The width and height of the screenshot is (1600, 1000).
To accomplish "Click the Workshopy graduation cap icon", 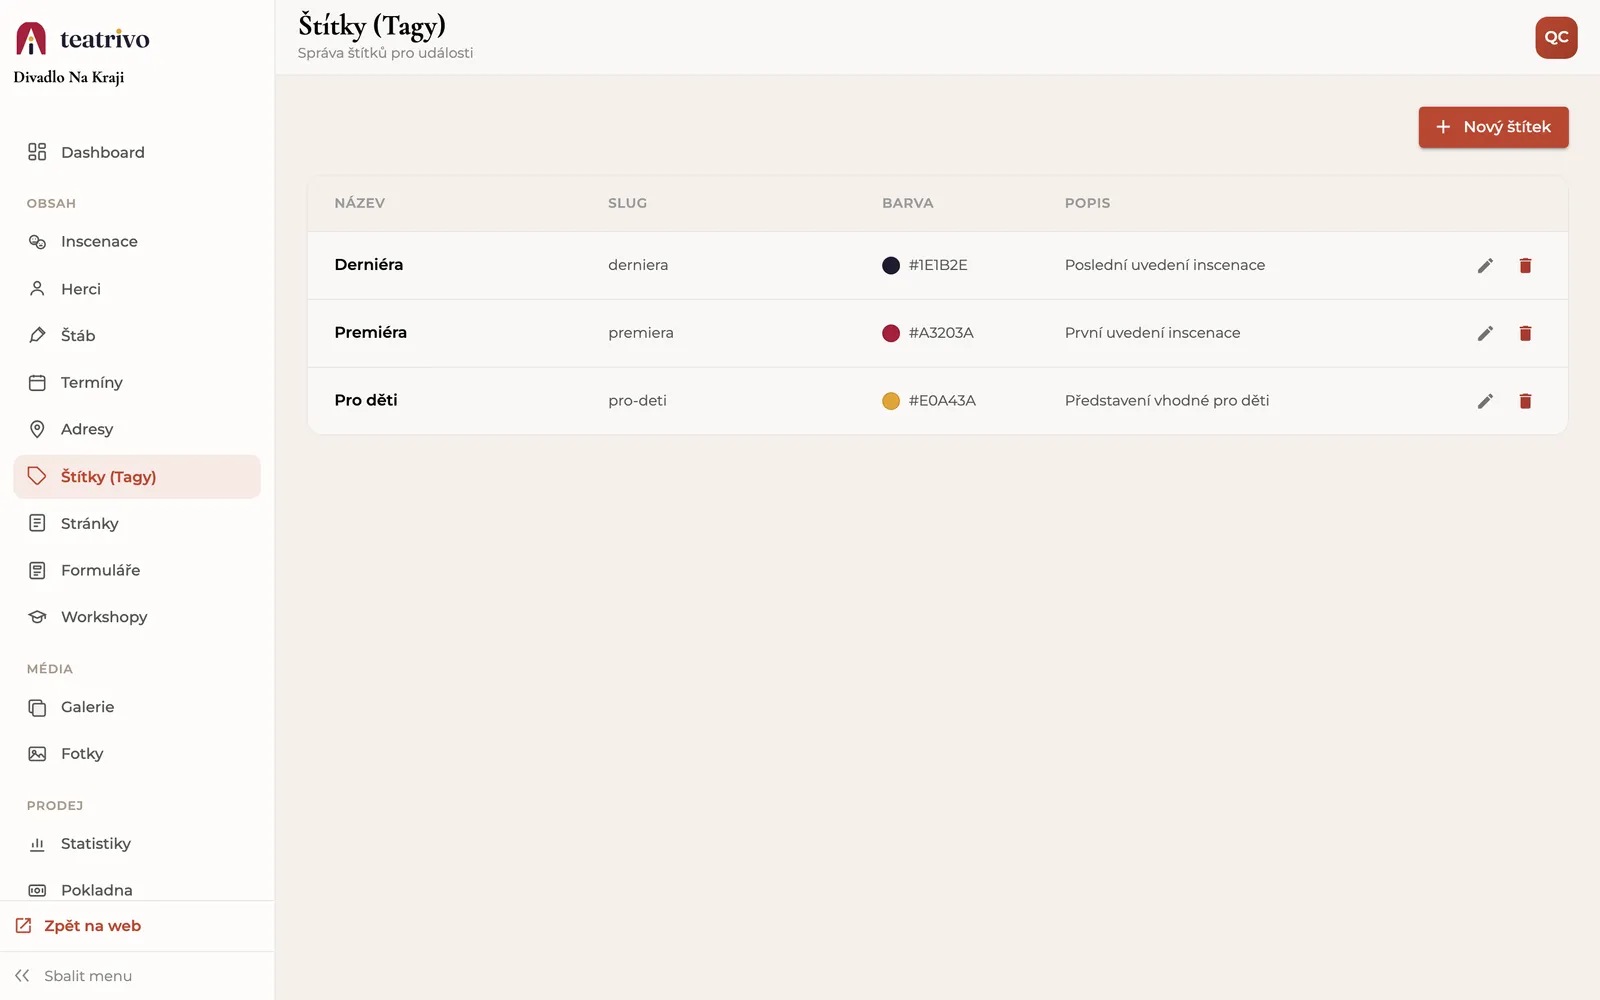I will [x=37, y=617].
